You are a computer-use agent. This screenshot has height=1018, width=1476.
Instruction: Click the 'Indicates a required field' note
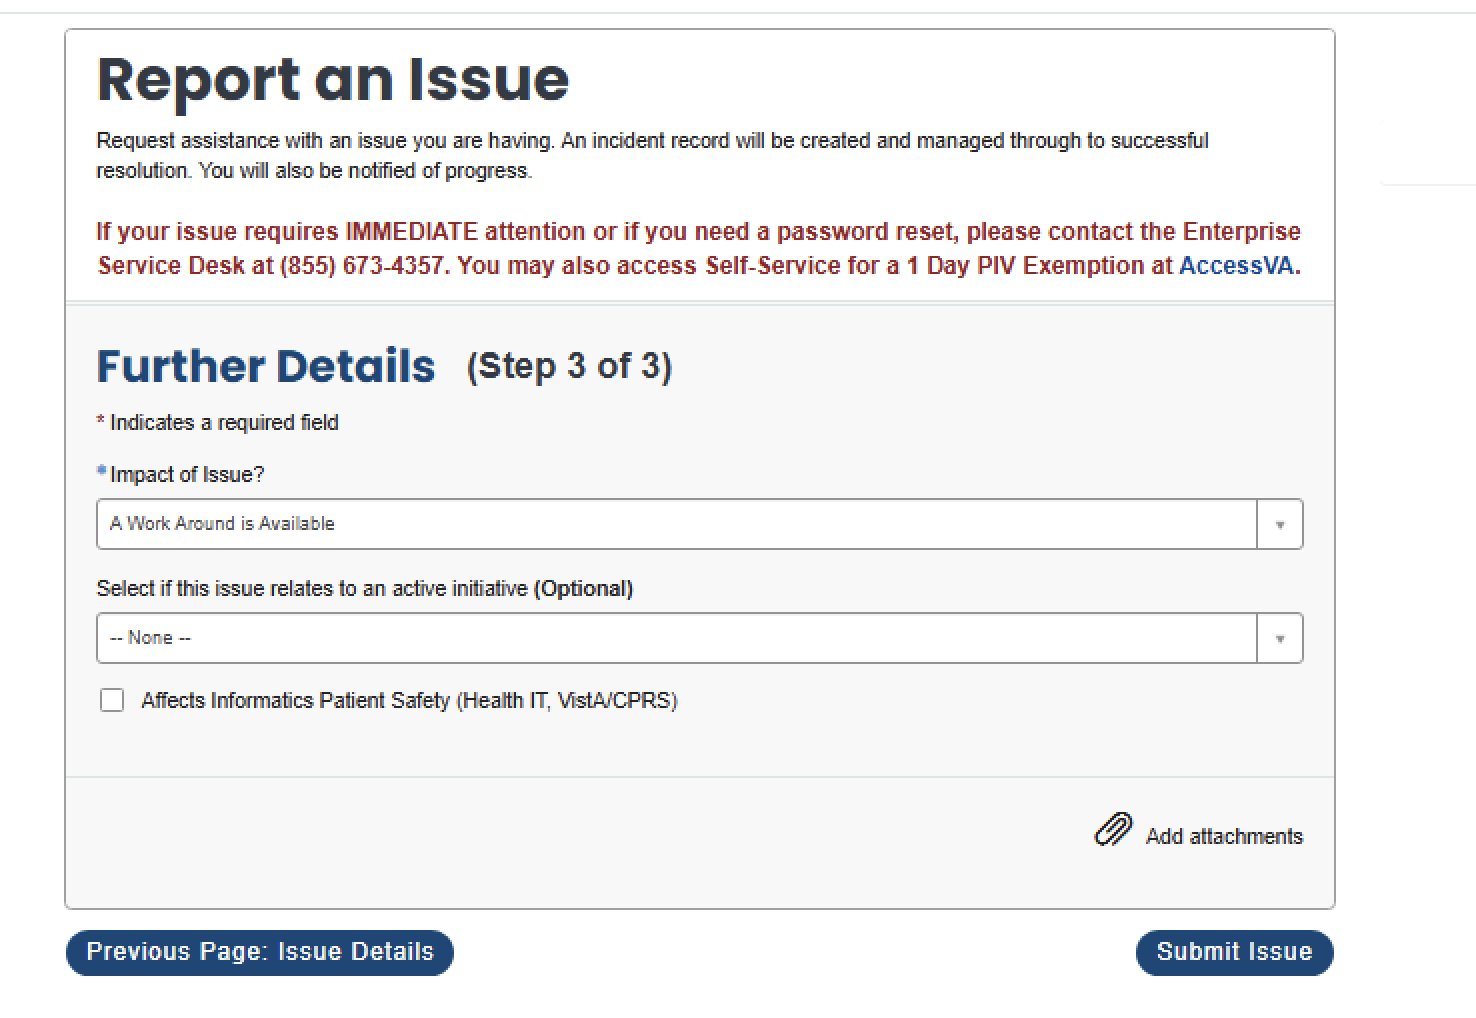coord(224,423)
